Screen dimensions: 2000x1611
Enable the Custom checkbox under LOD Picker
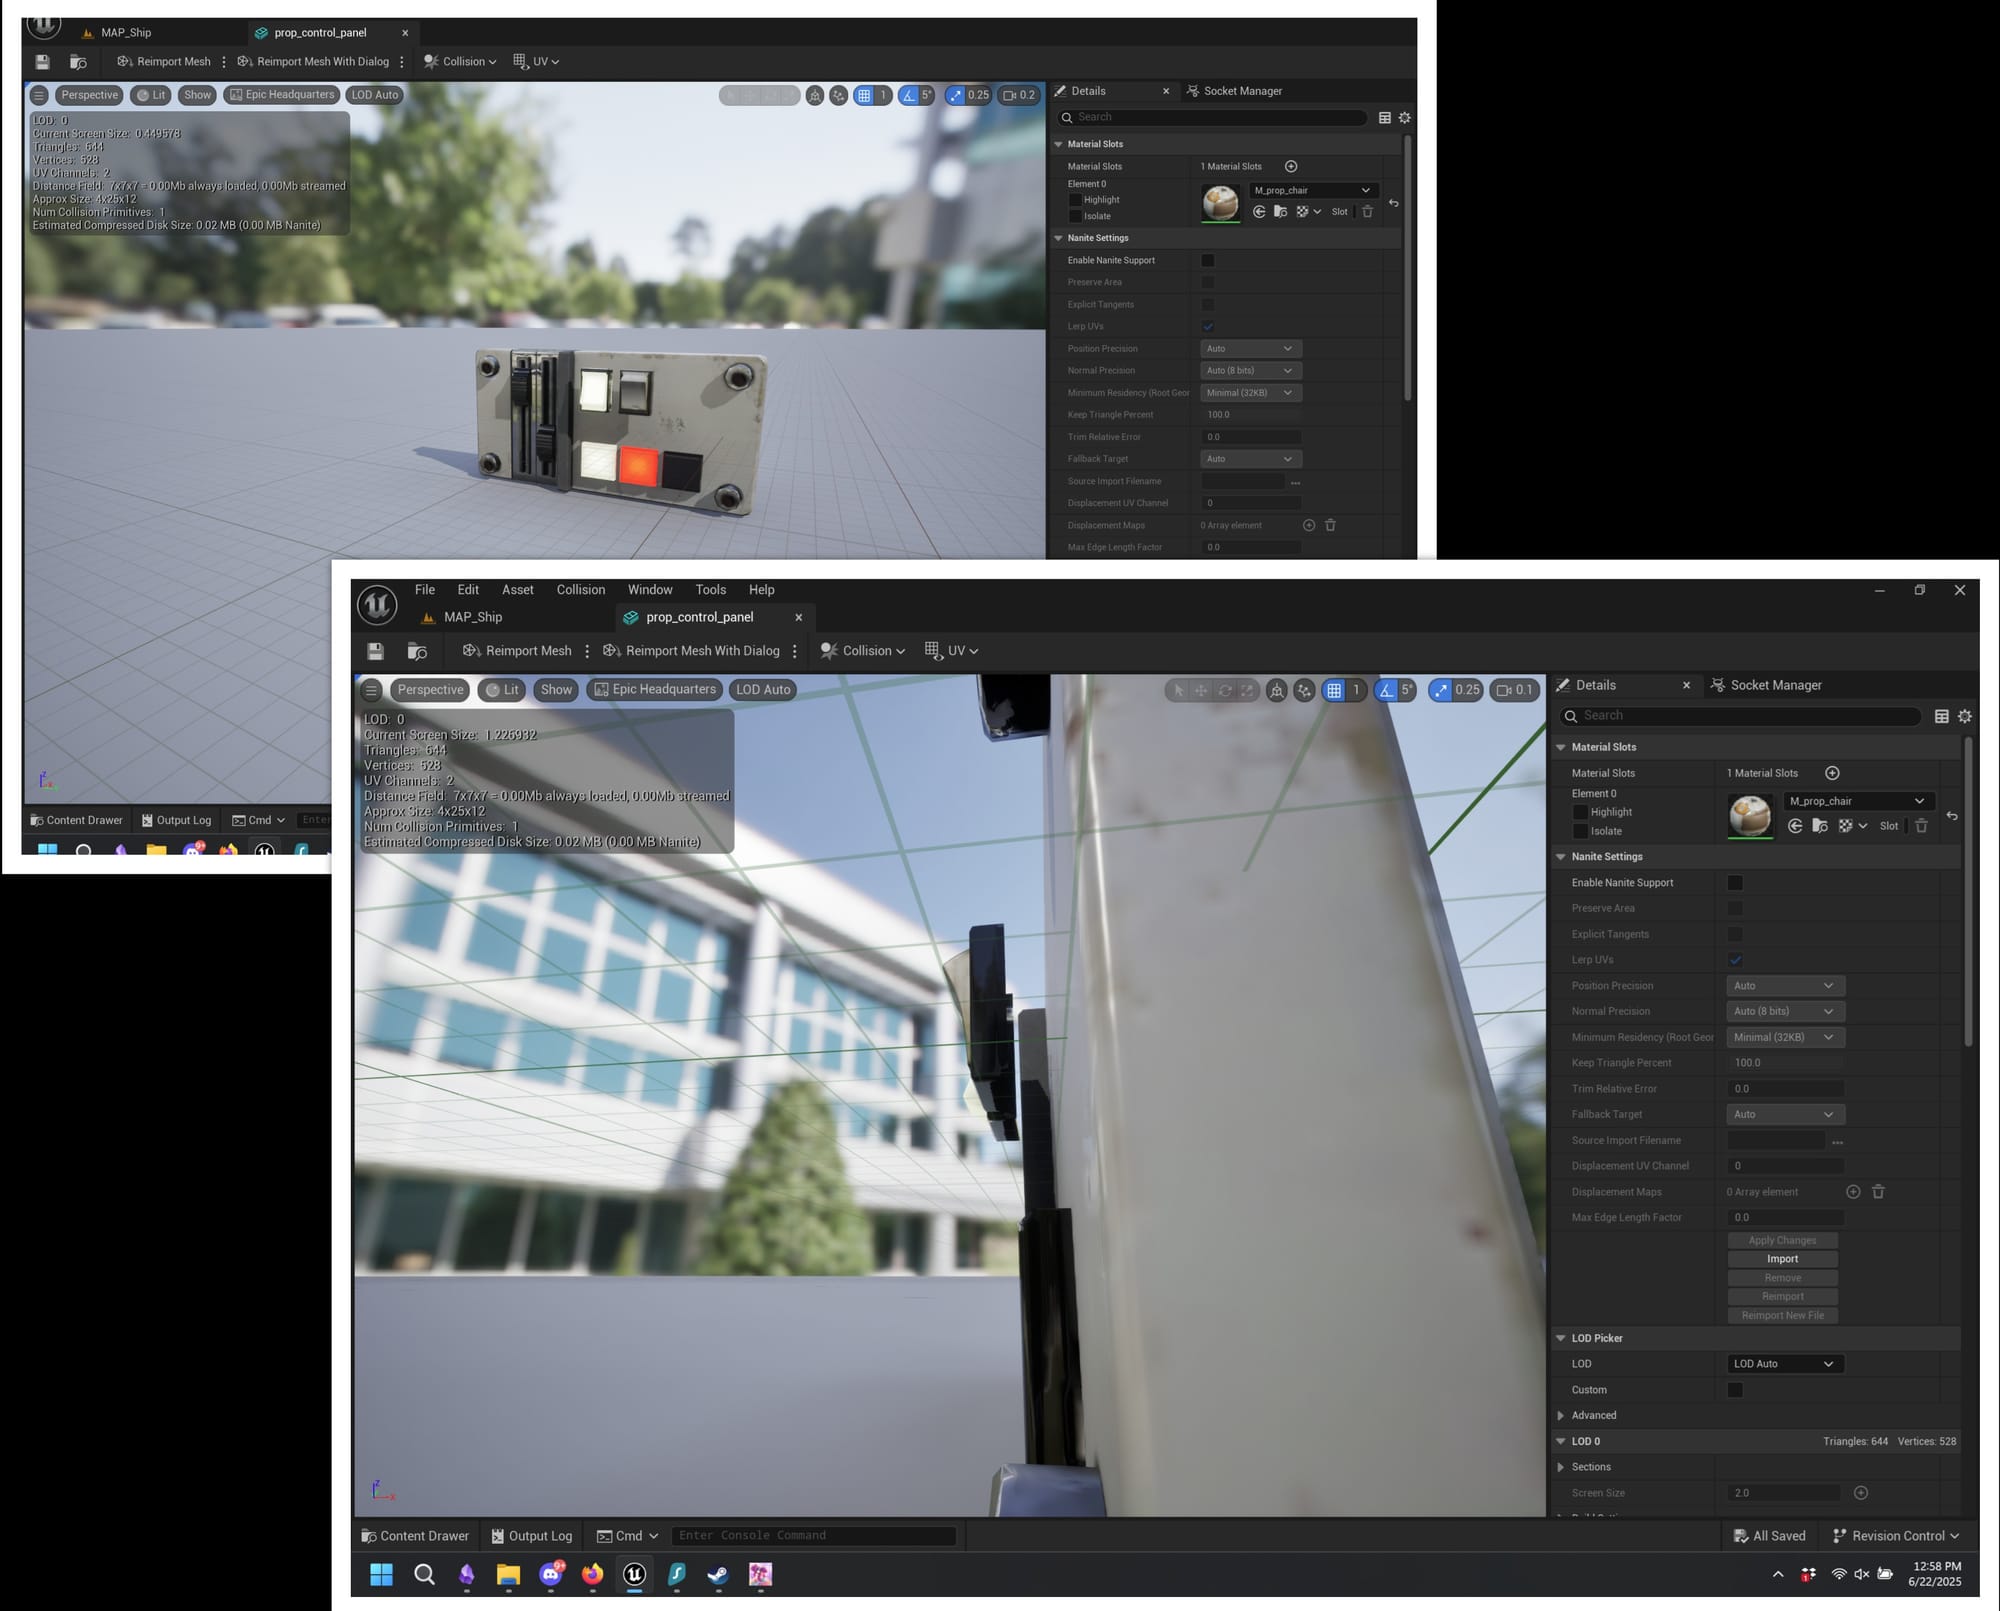click(1735, 1390)
